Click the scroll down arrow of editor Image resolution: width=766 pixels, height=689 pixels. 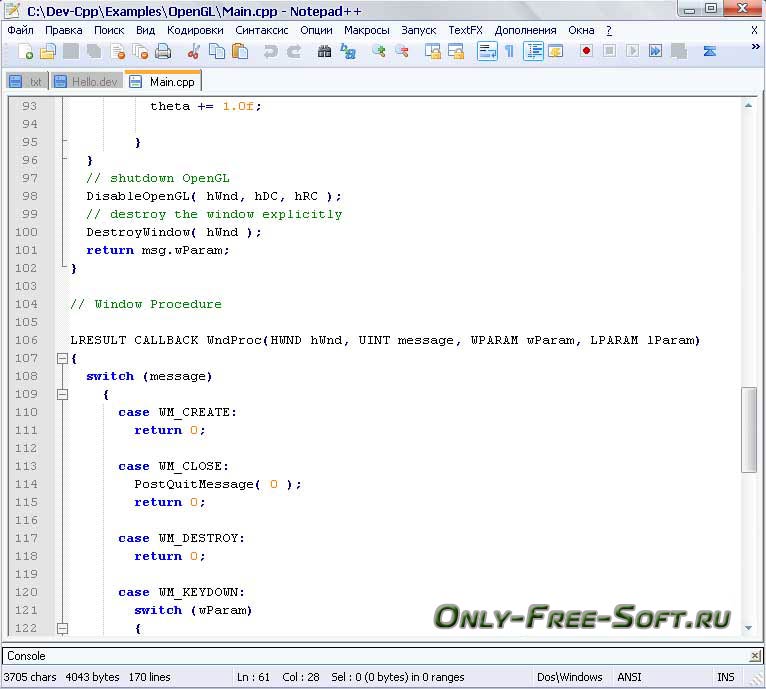click(748, 628)
